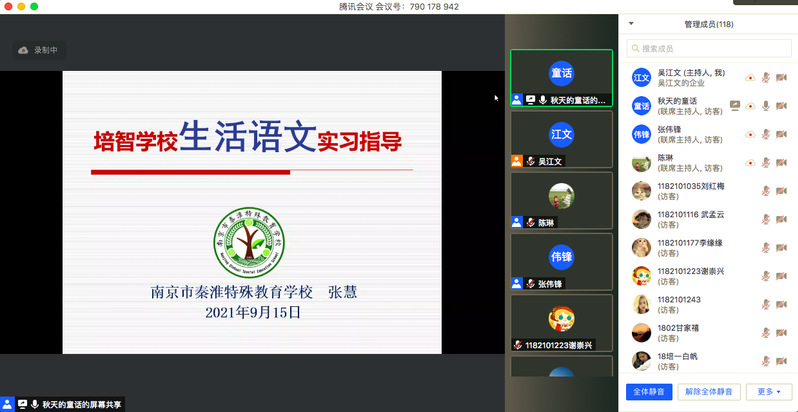Toggle microphone for 秋天的童话 in member list

pyautogui.click(x=766, y=105)
